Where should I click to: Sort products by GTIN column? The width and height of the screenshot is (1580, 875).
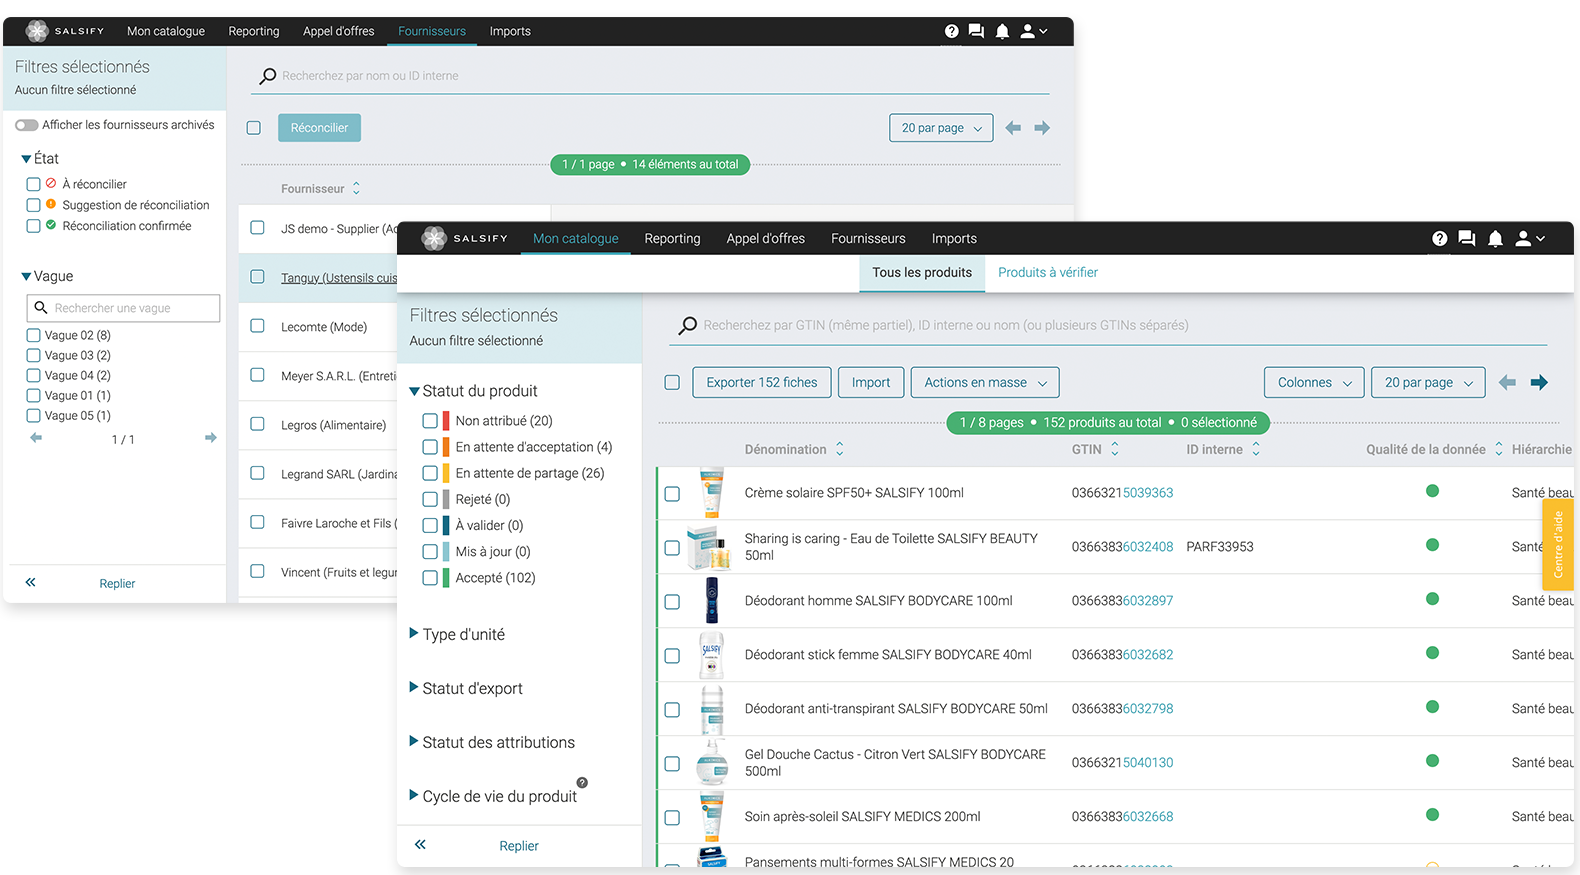[1115, 449]
